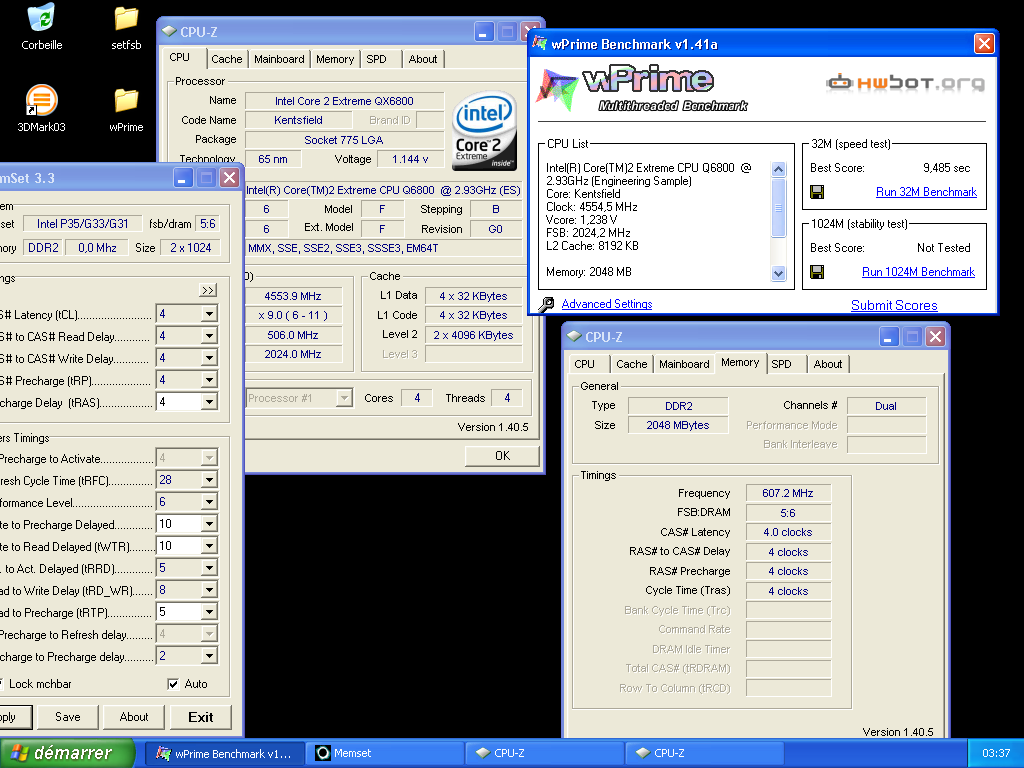Screen dimensions: 1024x768
Task: Click the Intel Core 2 Extreme logo
Action: click(x=485, y=131)
